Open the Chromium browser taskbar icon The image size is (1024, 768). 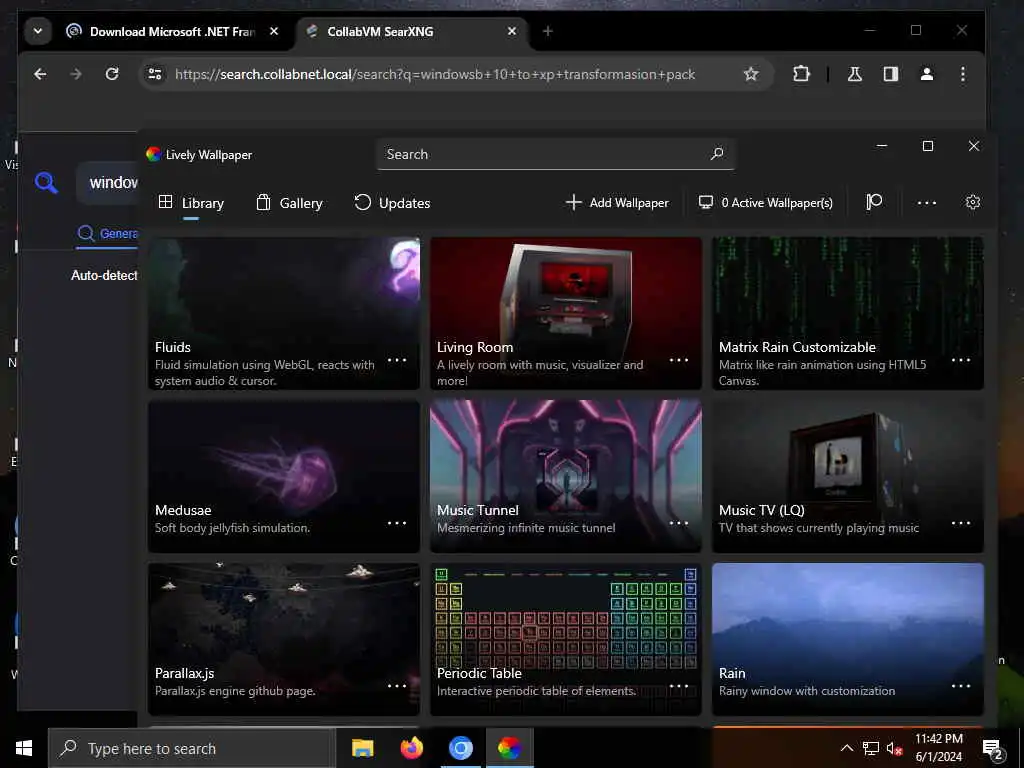click(x=460, y=748)
